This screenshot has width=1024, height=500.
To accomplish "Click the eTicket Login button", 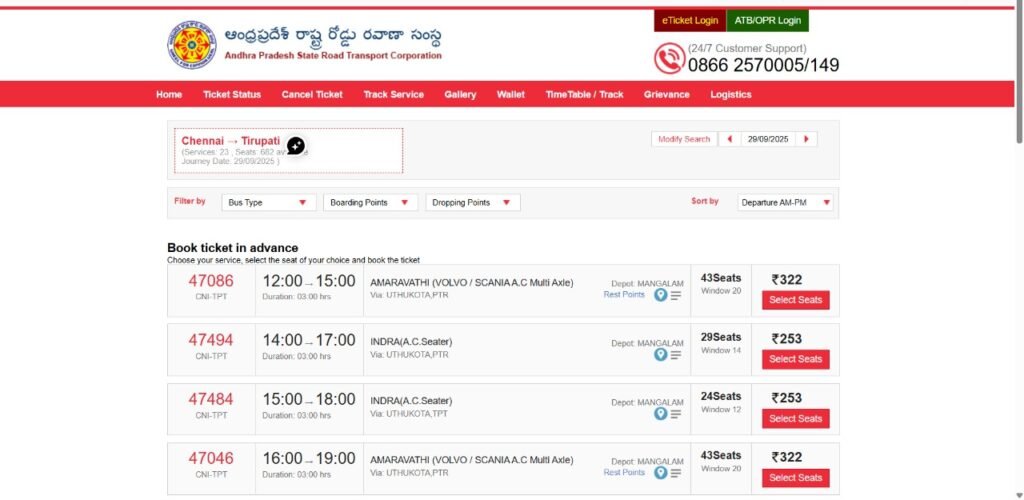I will pos(690,20).
